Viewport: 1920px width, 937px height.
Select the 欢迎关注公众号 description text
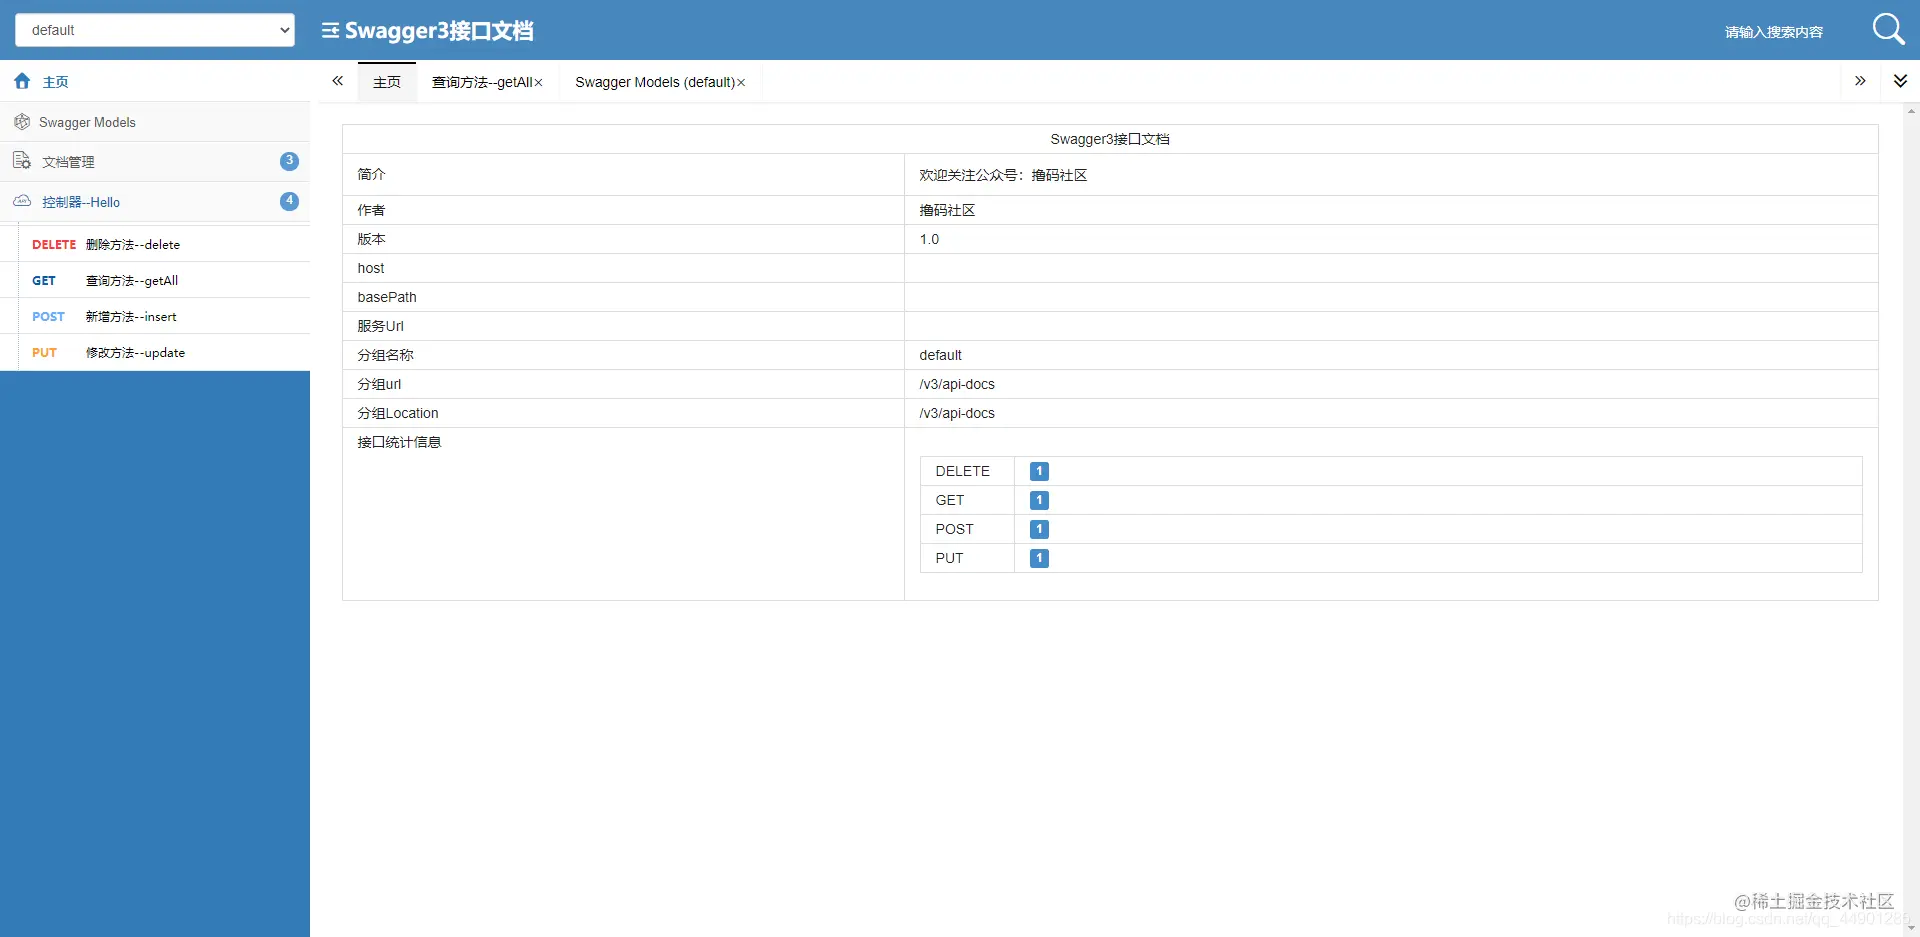(1003, 175)
